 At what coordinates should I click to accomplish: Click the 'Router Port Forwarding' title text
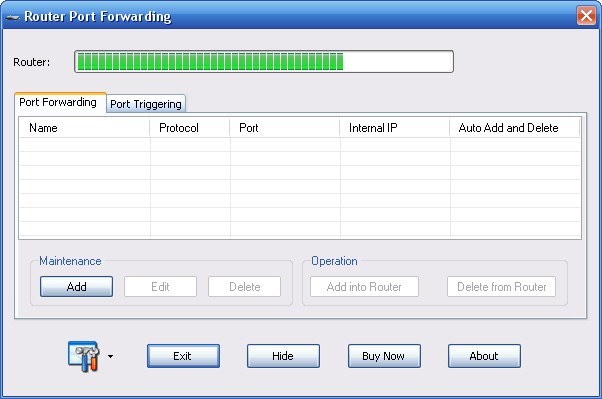[98, 17]
